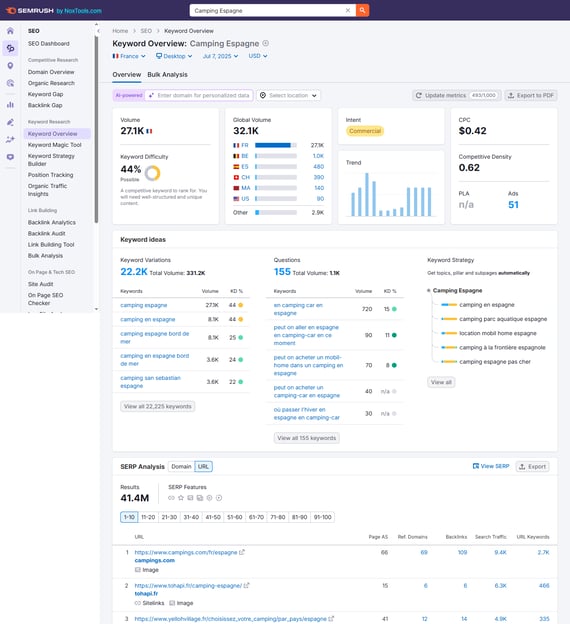Open Backlink Analytics in sidebar
The width and height of the screenshot is (570, 624).
tap(52, 222)
